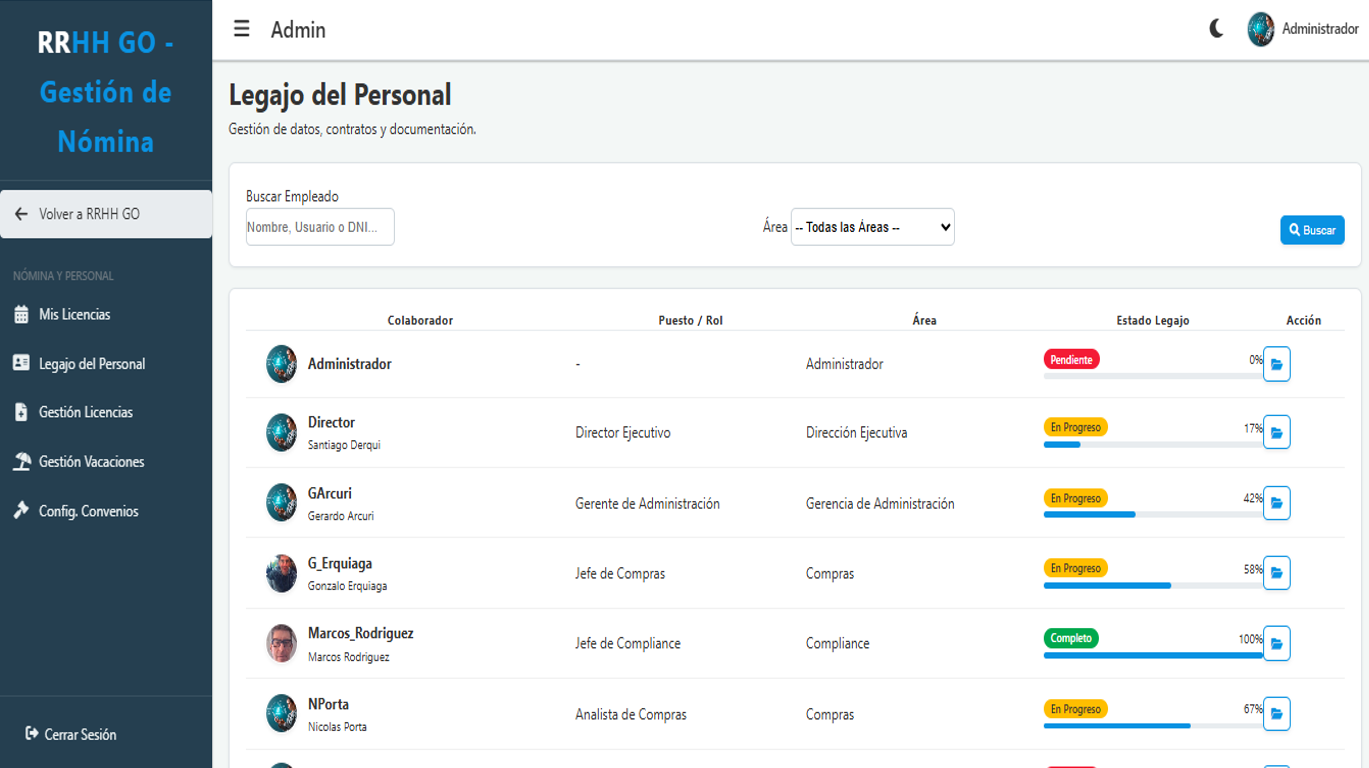Viewport: 1369px width, 768px height.
Task: Go to Gestión Licencias section
Action: [x=85, y=412]
